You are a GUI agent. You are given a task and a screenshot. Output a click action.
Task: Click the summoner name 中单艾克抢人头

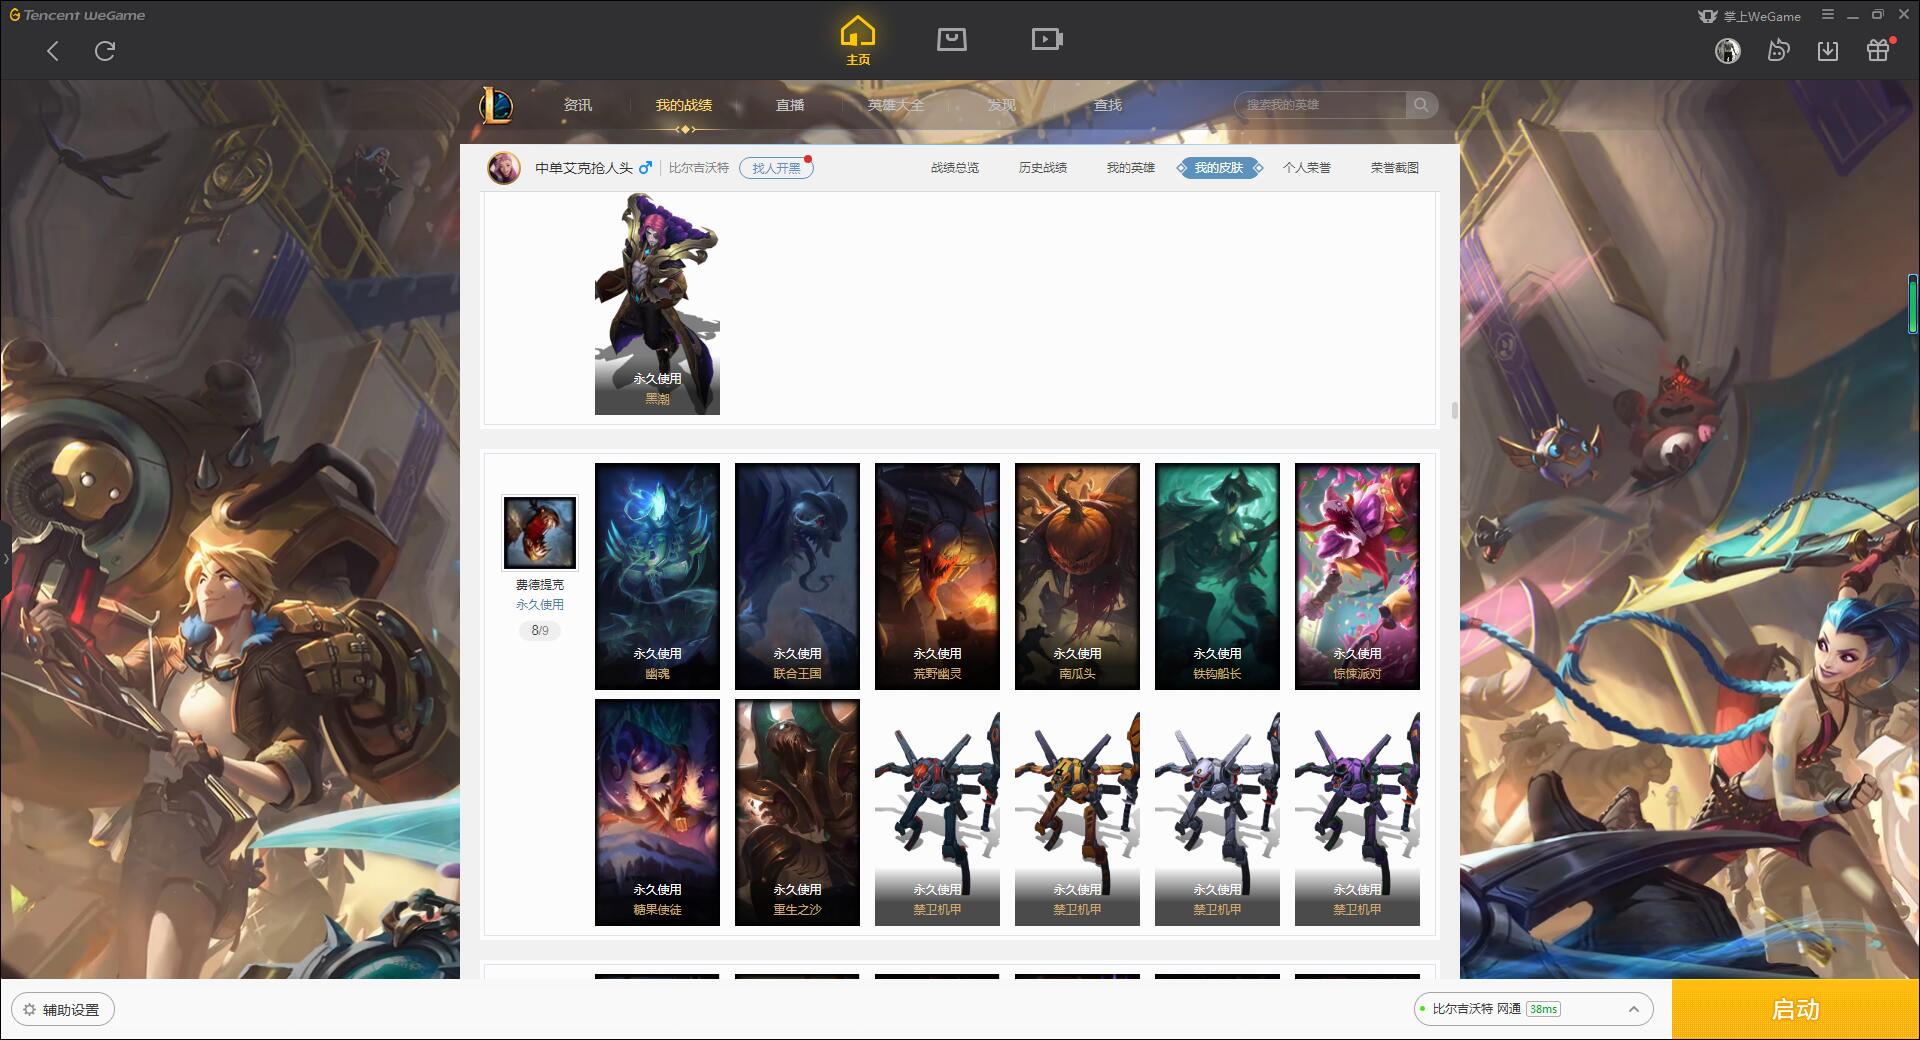584,168
